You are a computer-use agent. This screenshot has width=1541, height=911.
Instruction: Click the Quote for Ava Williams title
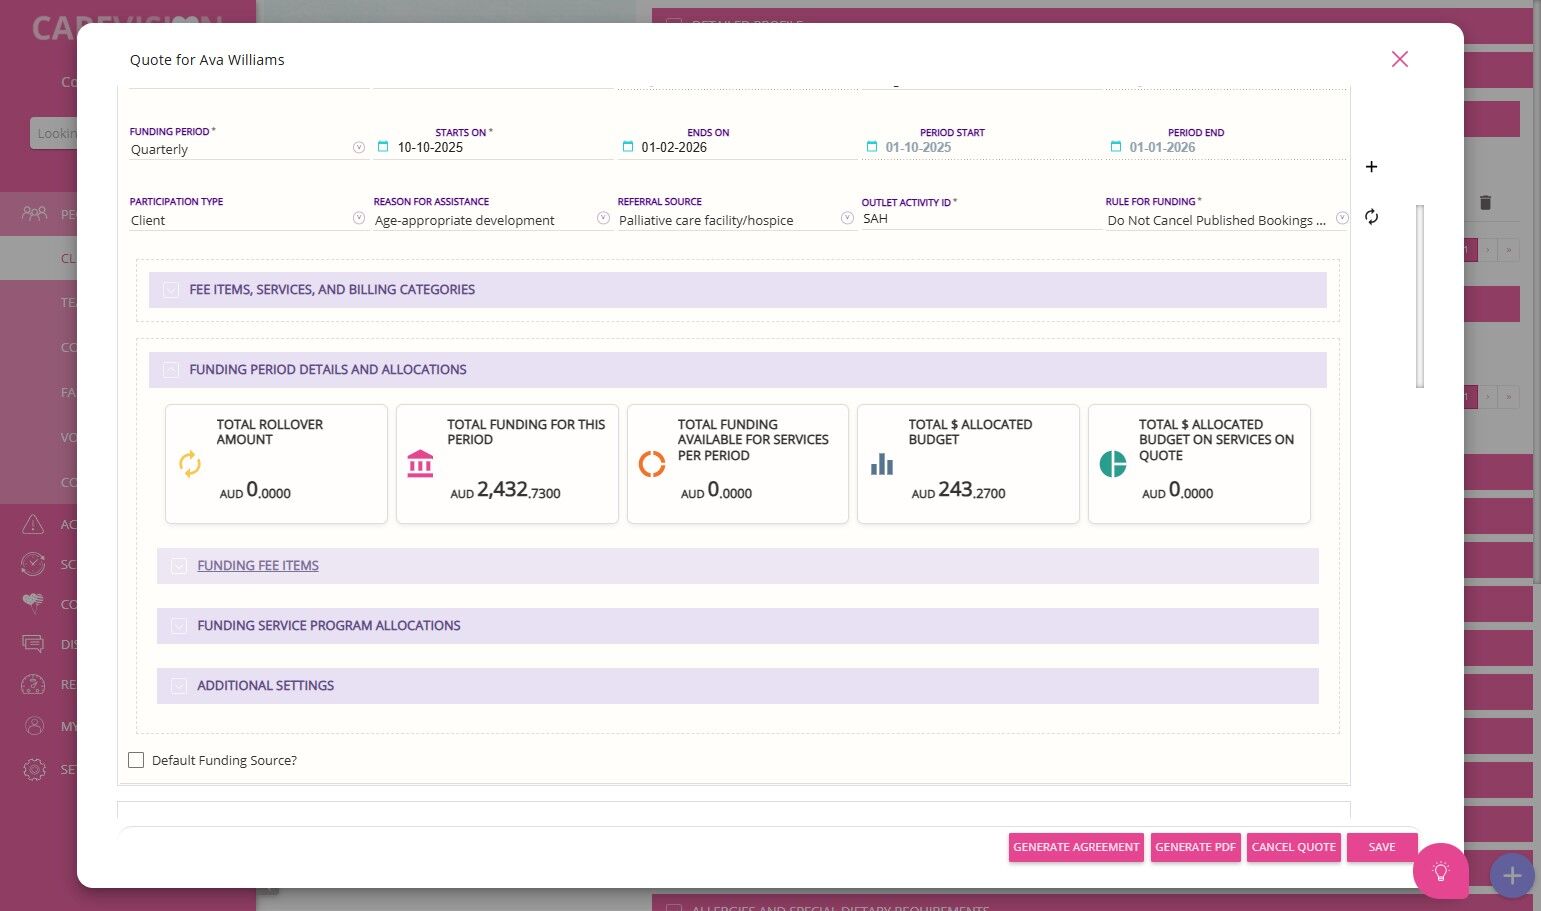tap(207, 60)
